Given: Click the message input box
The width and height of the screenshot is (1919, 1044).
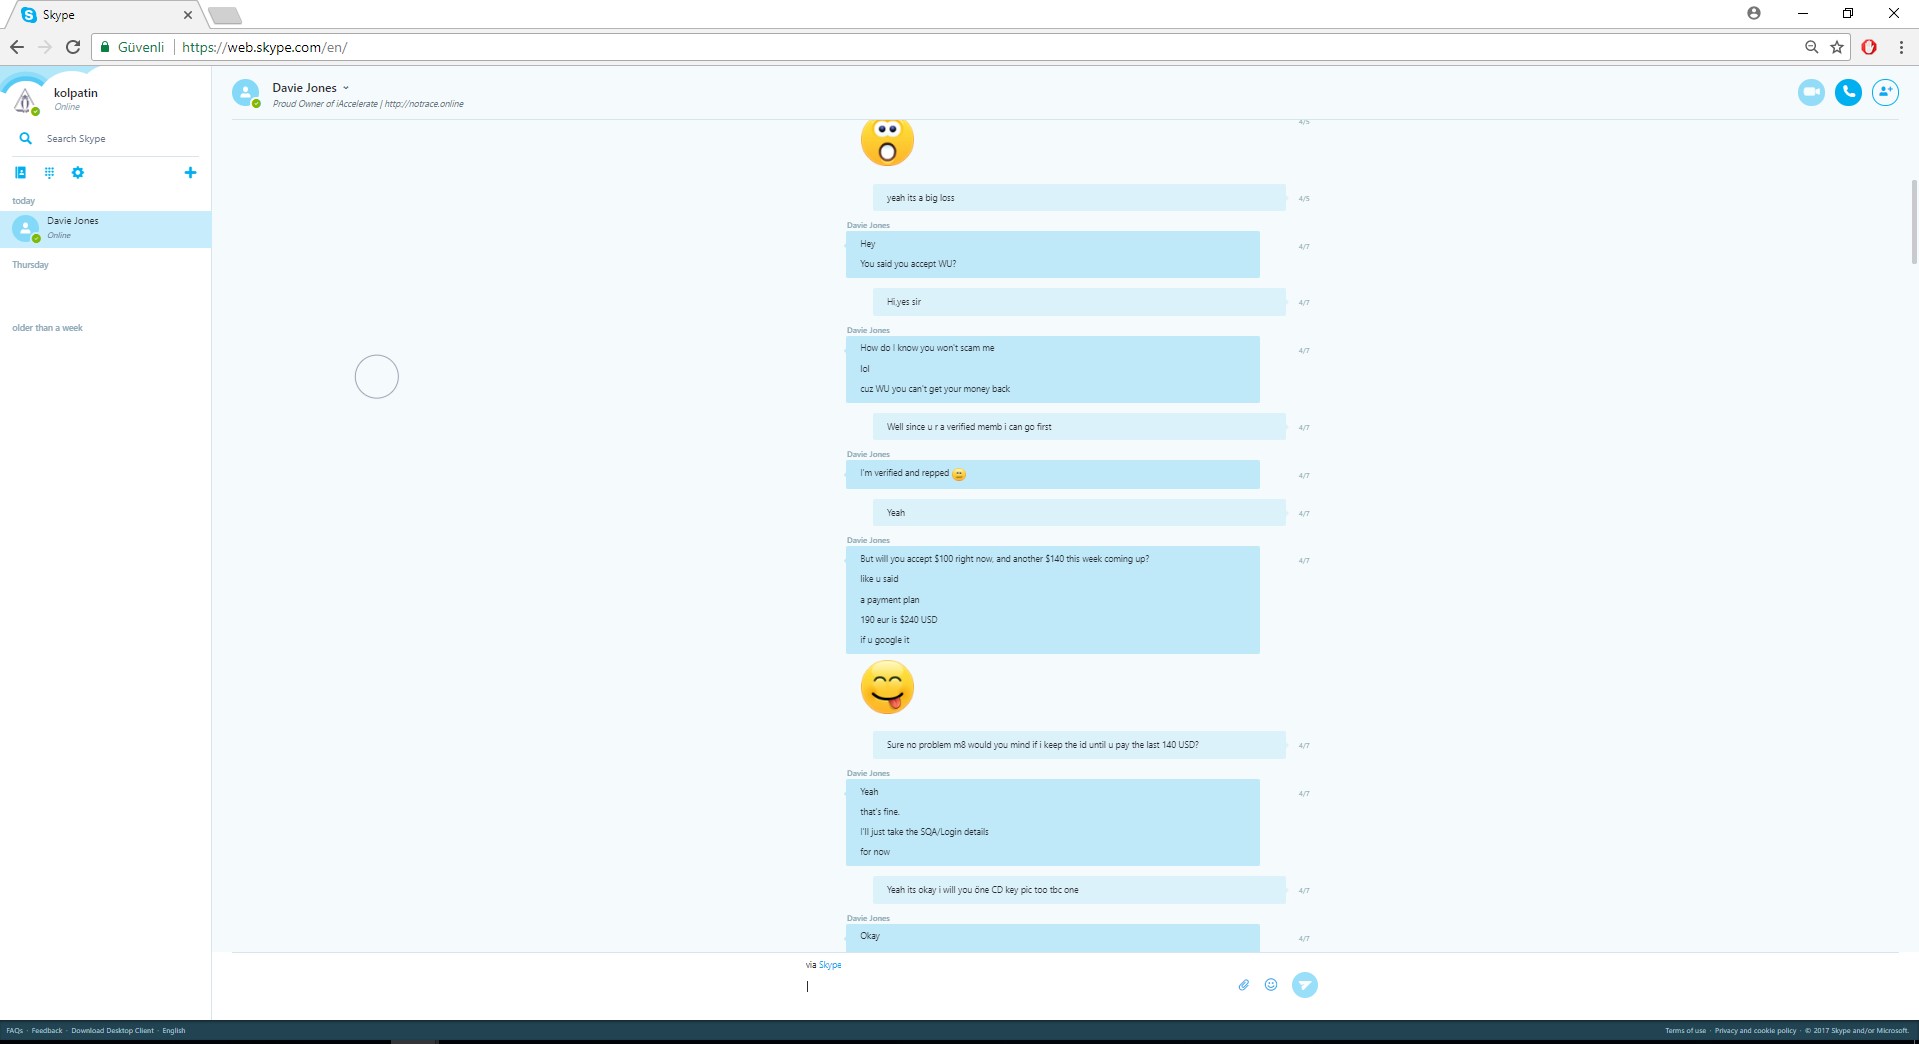Looking at the screenshot, I should tap(1015, 985).
